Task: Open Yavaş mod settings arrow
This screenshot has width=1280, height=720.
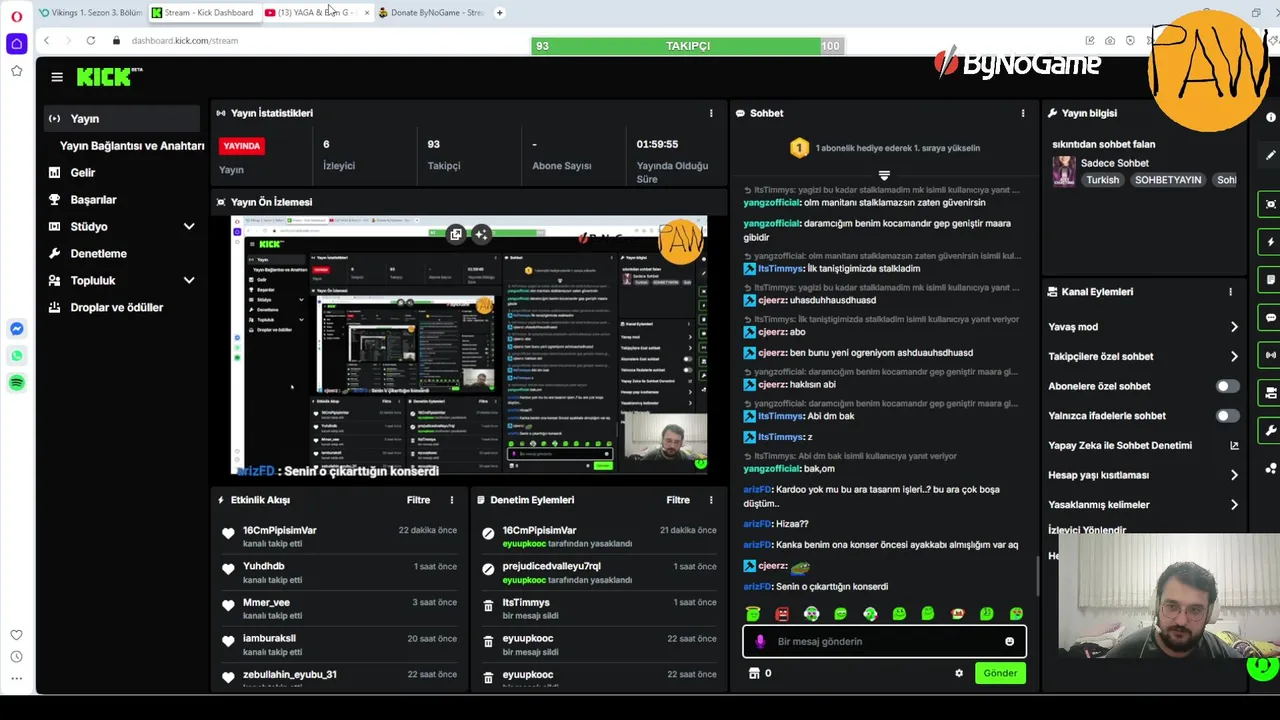Action: [1234, 327]
